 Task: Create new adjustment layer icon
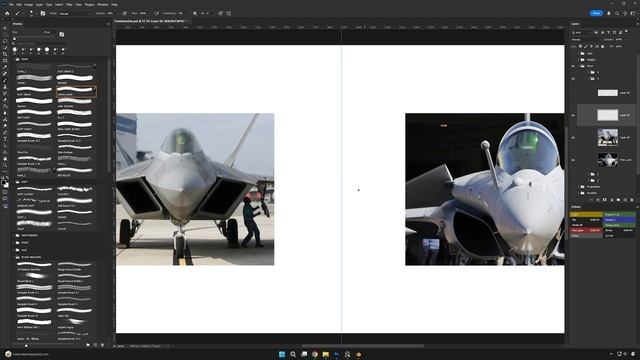tap(611, 200)
